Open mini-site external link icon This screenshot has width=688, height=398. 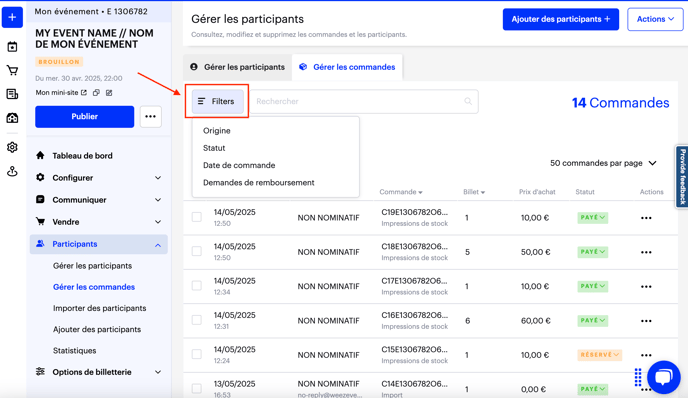(x=84, y=93)
